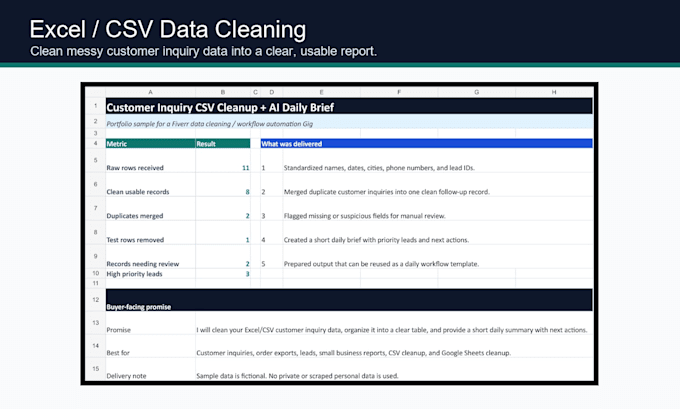Click the 'Promise' label cell
The height and width of the screenshot is (409, 680).
(x=150, y=323)
